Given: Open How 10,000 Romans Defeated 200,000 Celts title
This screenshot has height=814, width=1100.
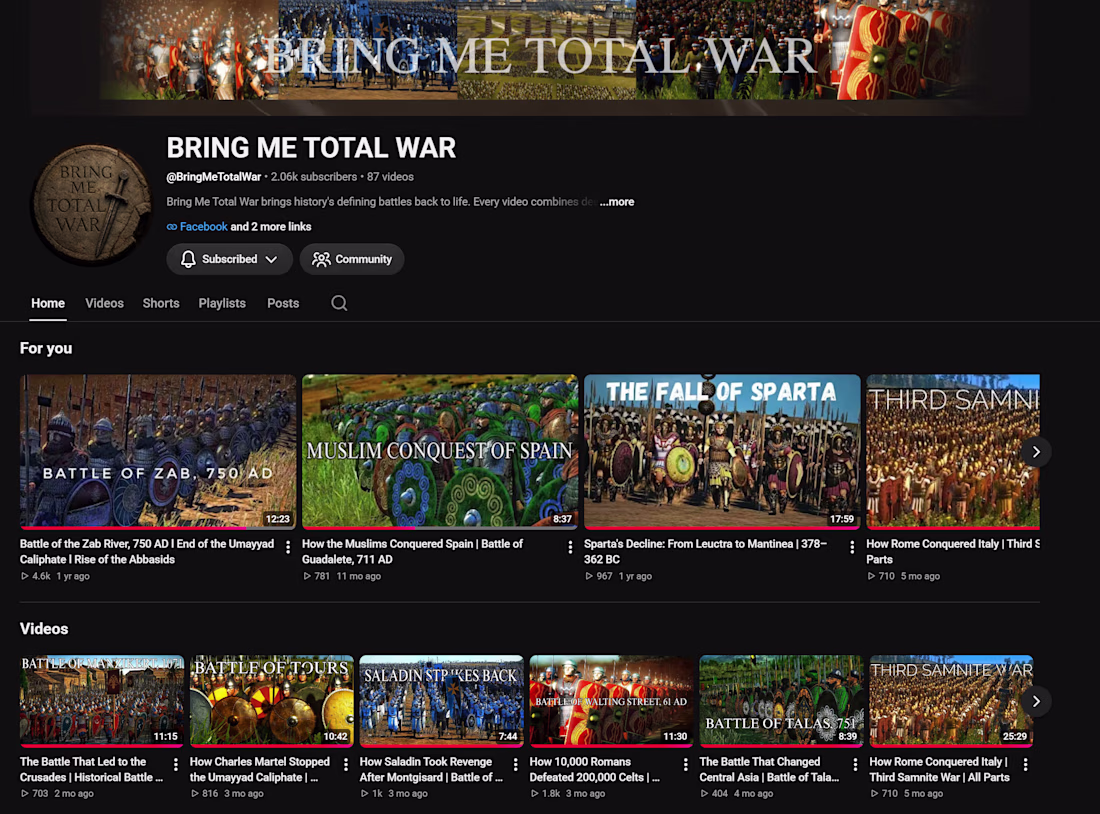Looking at the screenshot, I should click(x=594, y=769).
